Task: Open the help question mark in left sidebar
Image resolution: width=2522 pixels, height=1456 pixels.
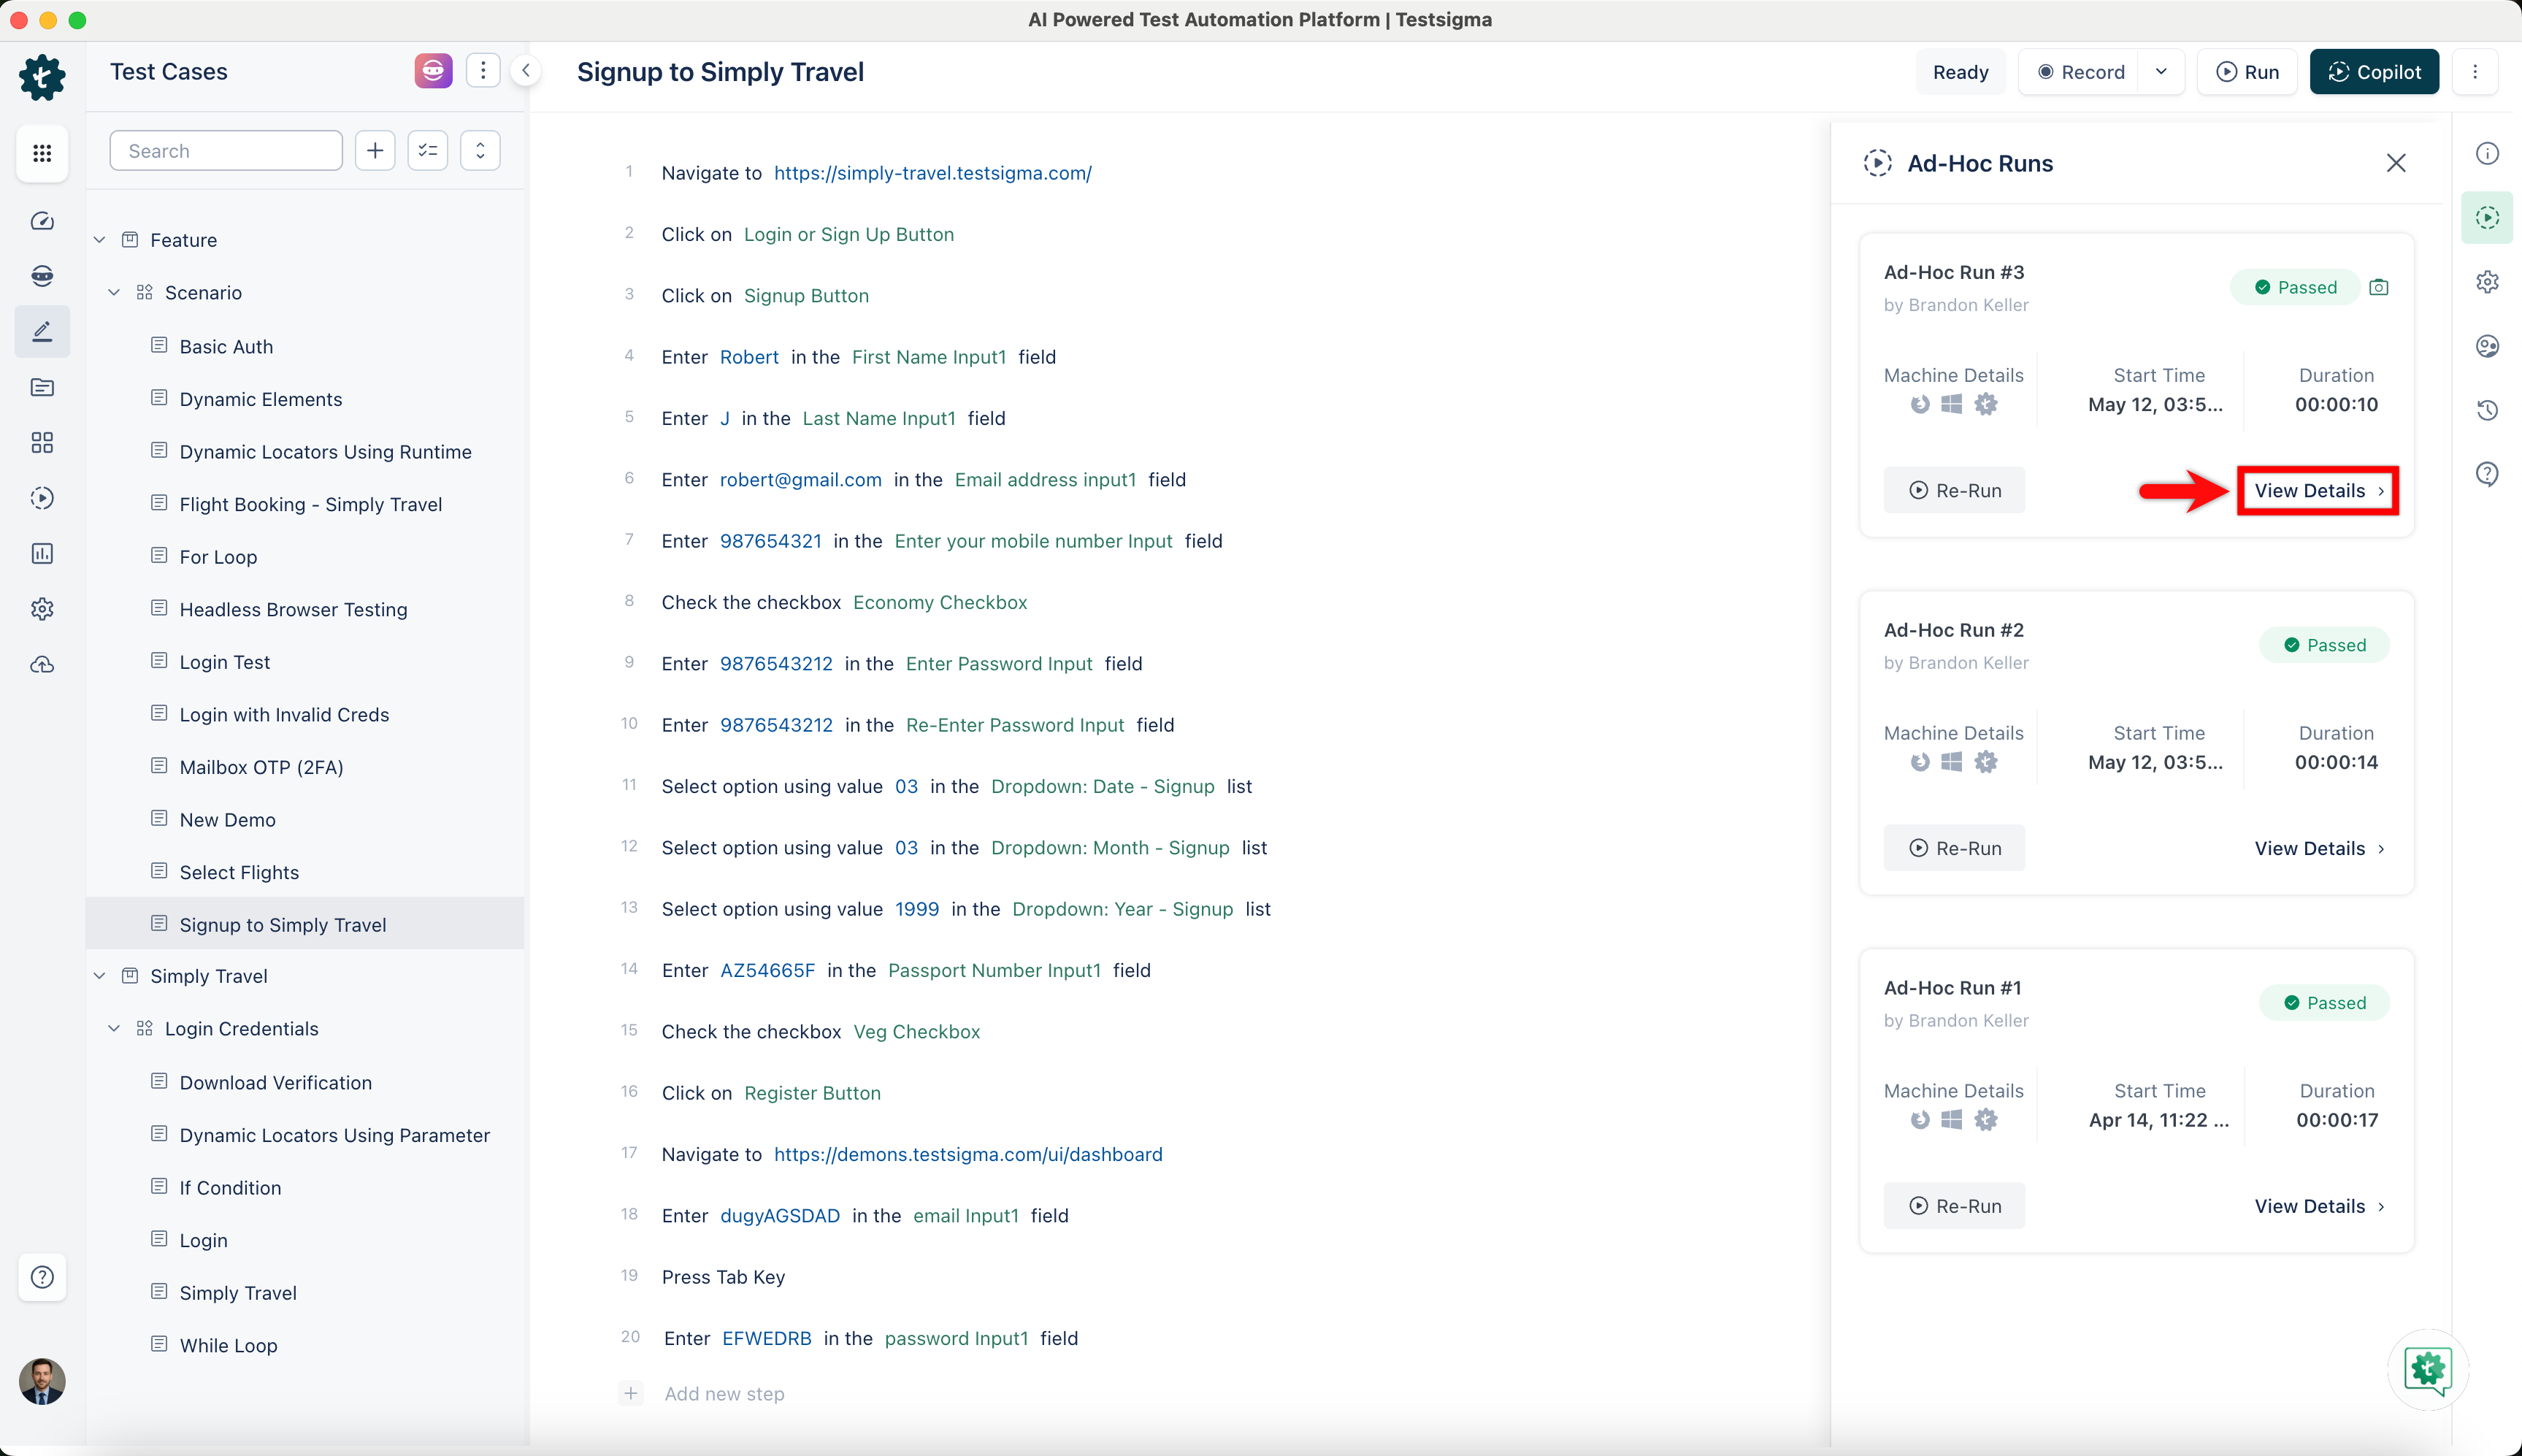Action: [42, 1277]
